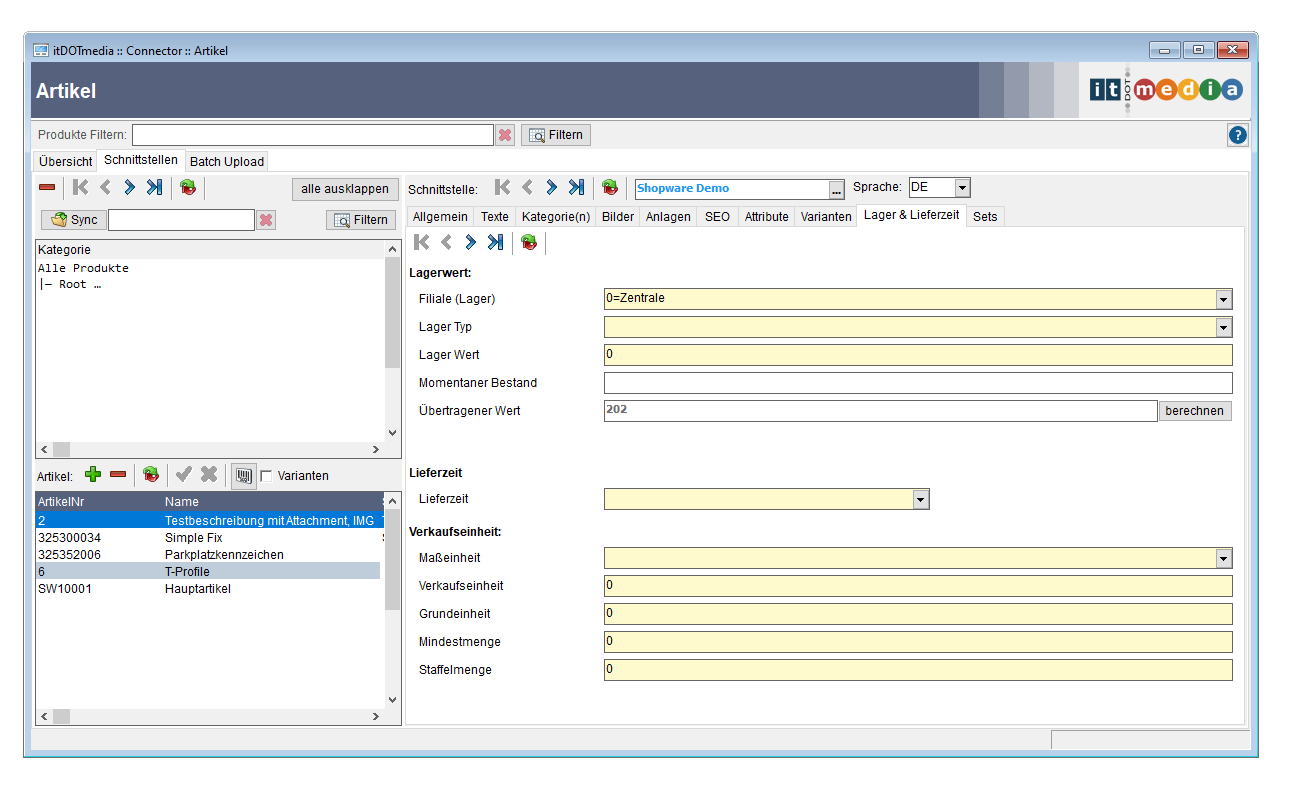Viewport: 1298px width, 803px height.
Task: Refresh the Schnittstelle data
Action: [609, 187]
